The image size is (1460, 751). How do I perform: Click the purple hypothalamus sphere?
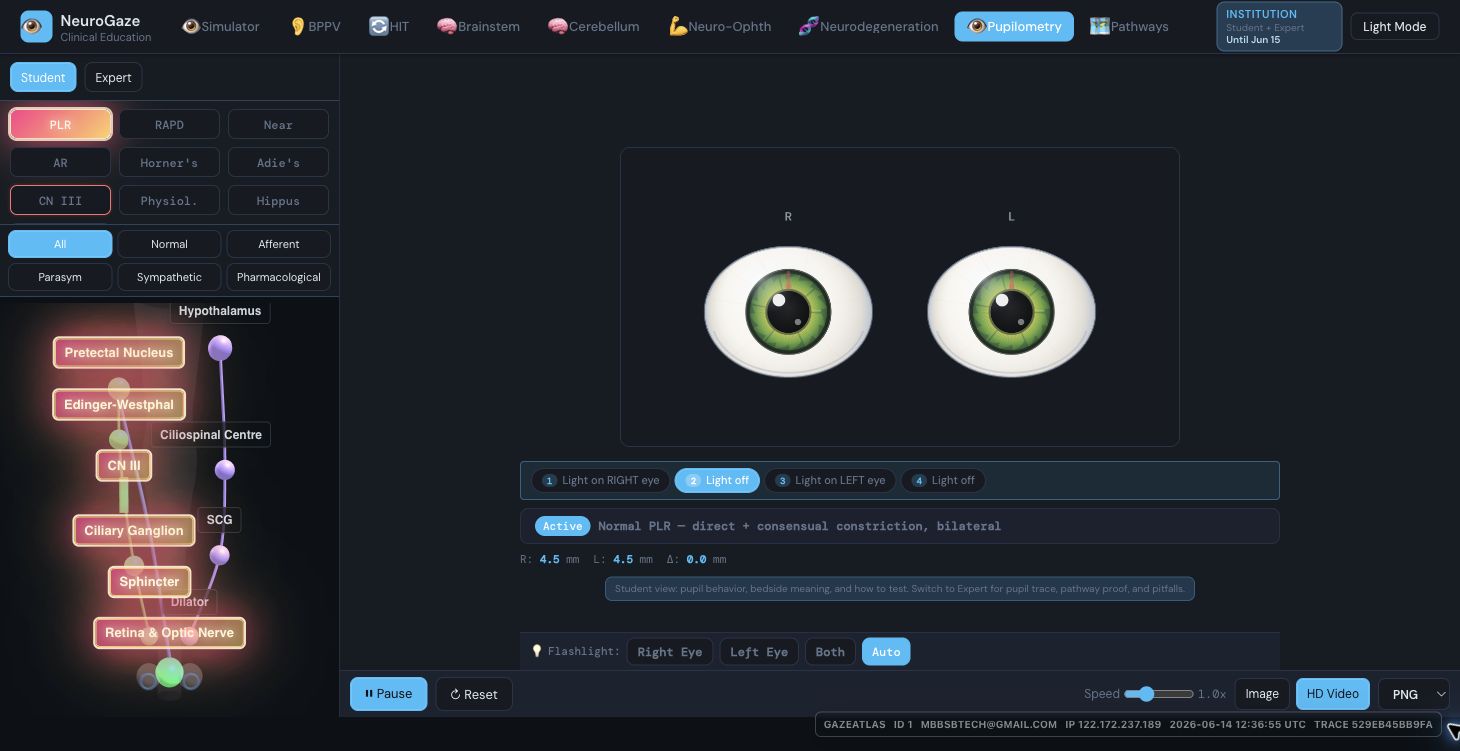(220, 348)
